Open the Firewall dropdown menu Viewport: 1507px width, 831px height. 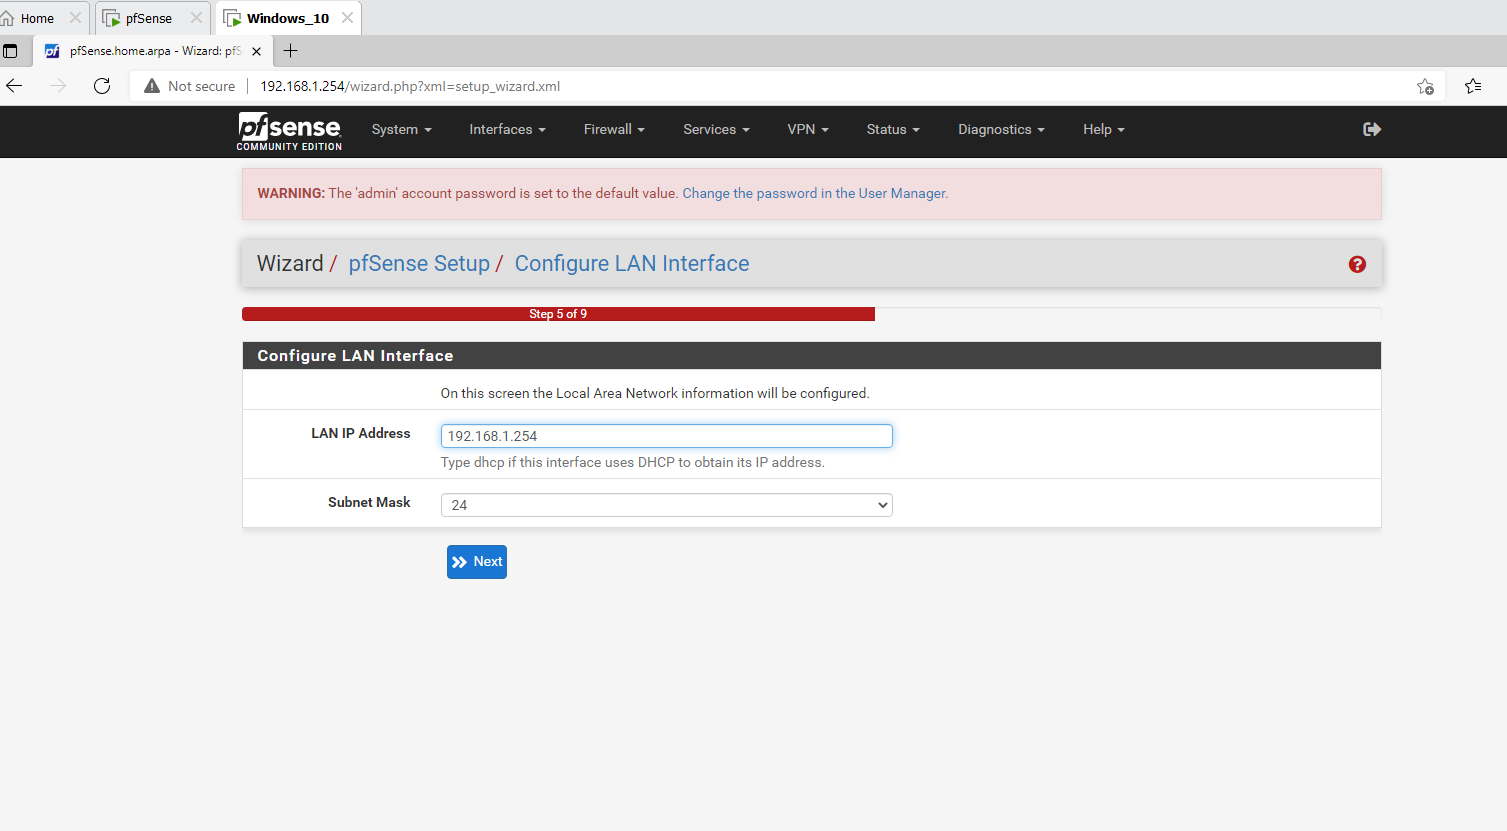click(614, 129)
